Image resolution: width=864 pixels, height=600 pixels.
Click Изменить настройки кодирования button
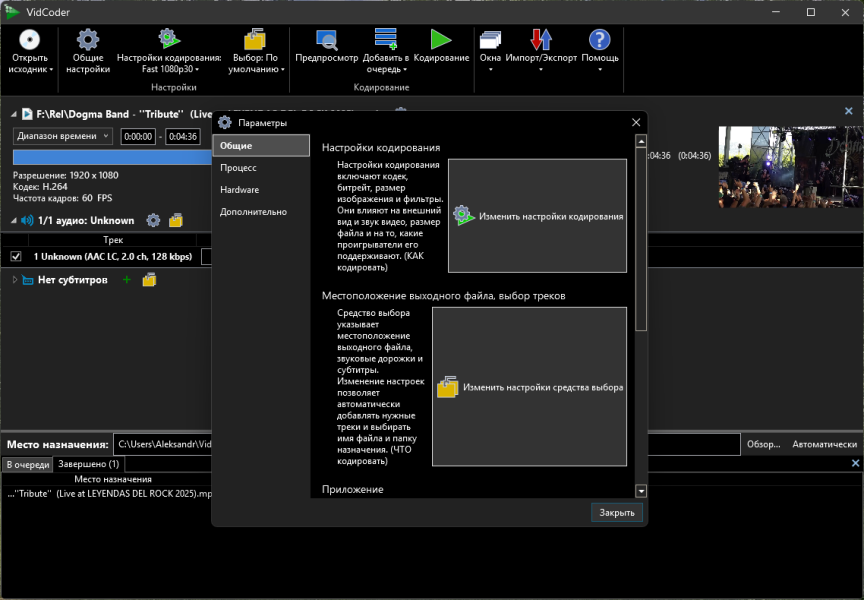click(537, 216)
